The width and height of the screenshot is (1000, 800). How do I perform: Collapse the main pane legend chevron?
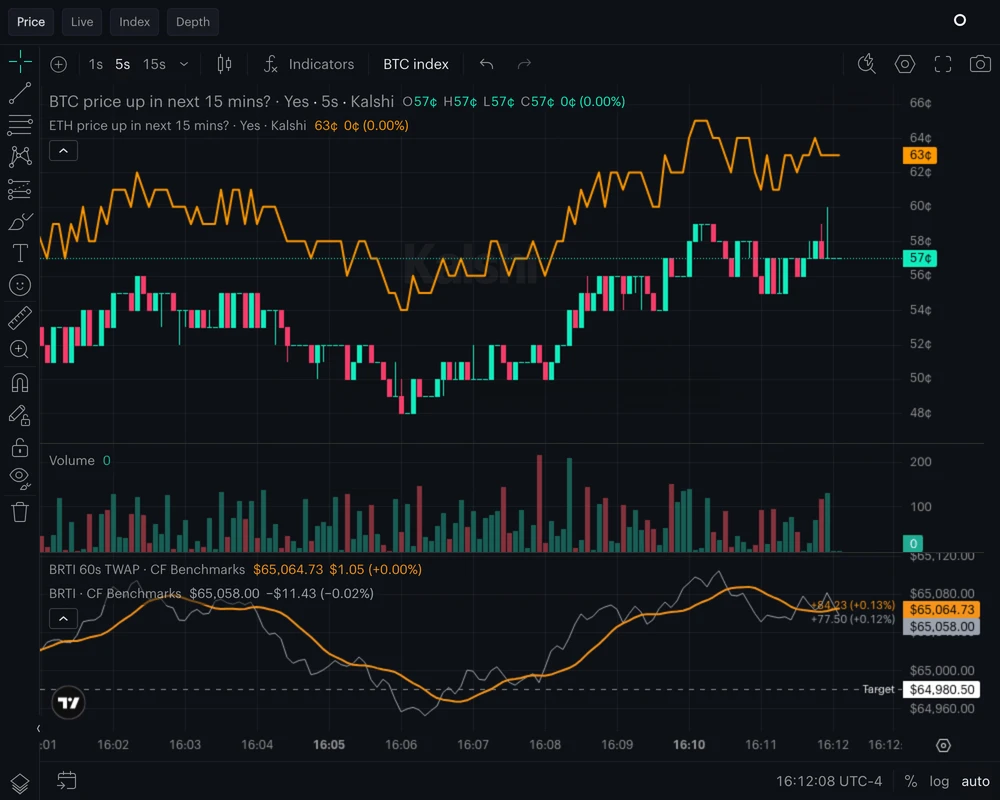[63, 151]
